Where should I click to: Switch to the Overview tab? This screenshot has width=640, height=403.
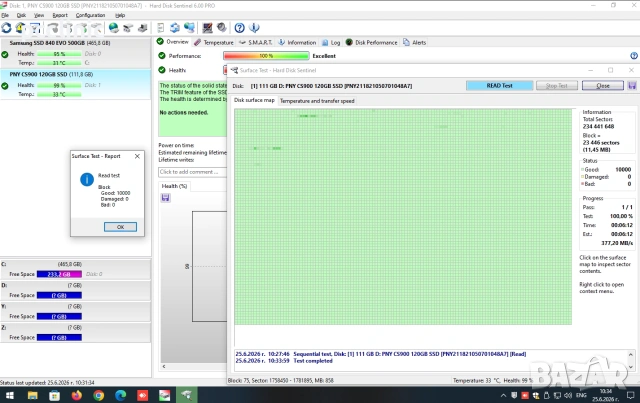coord(173,42)
